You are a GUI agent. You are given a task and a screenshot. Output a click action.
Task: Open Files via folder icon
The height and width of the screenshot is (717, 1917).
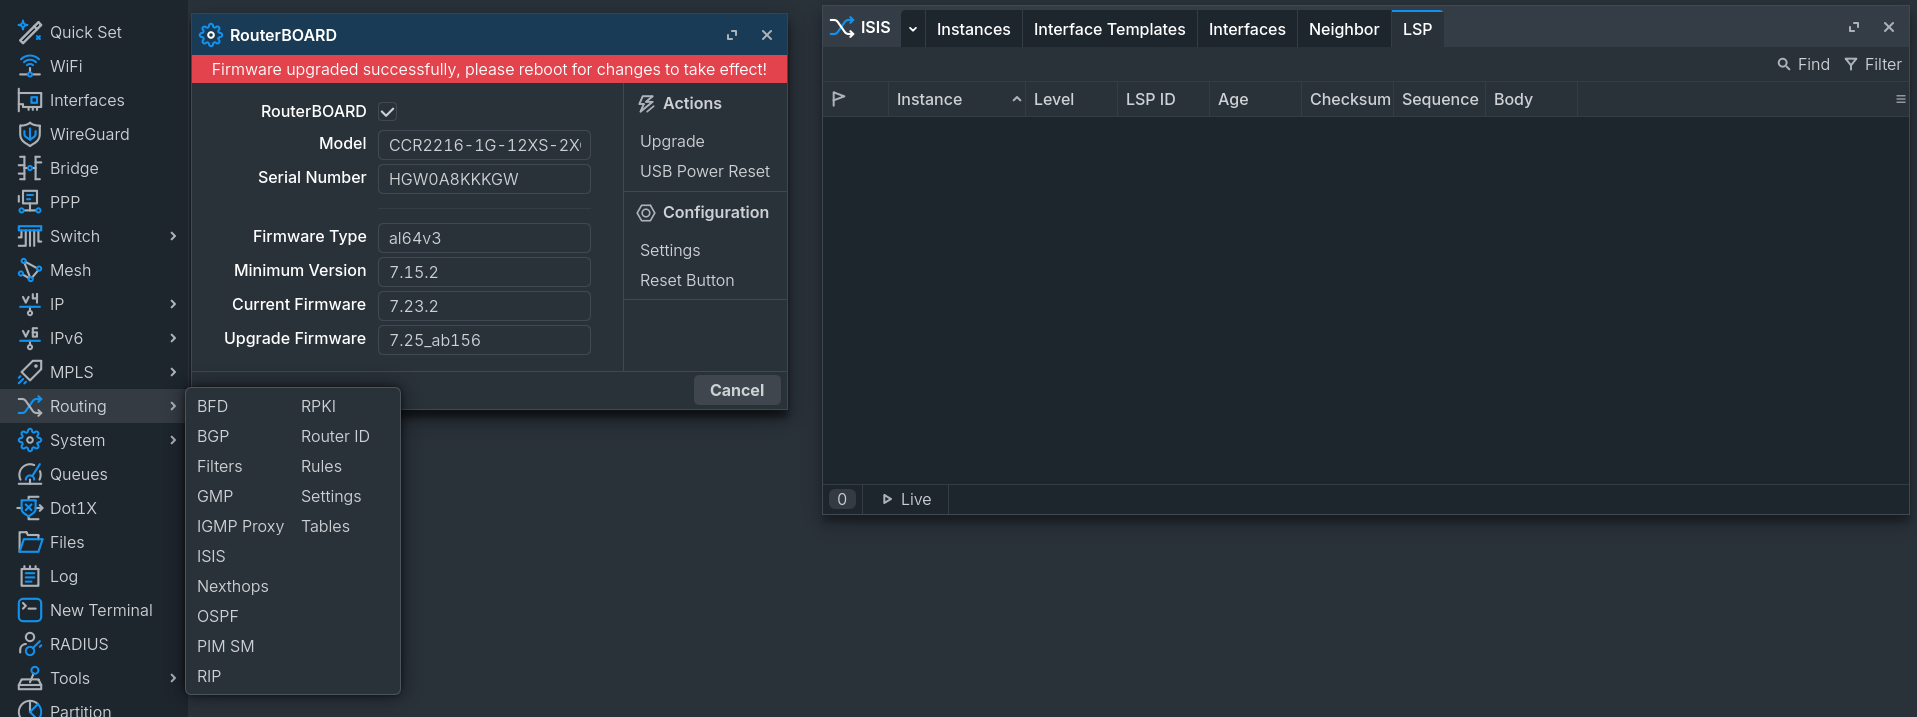(x=30, y=542)
